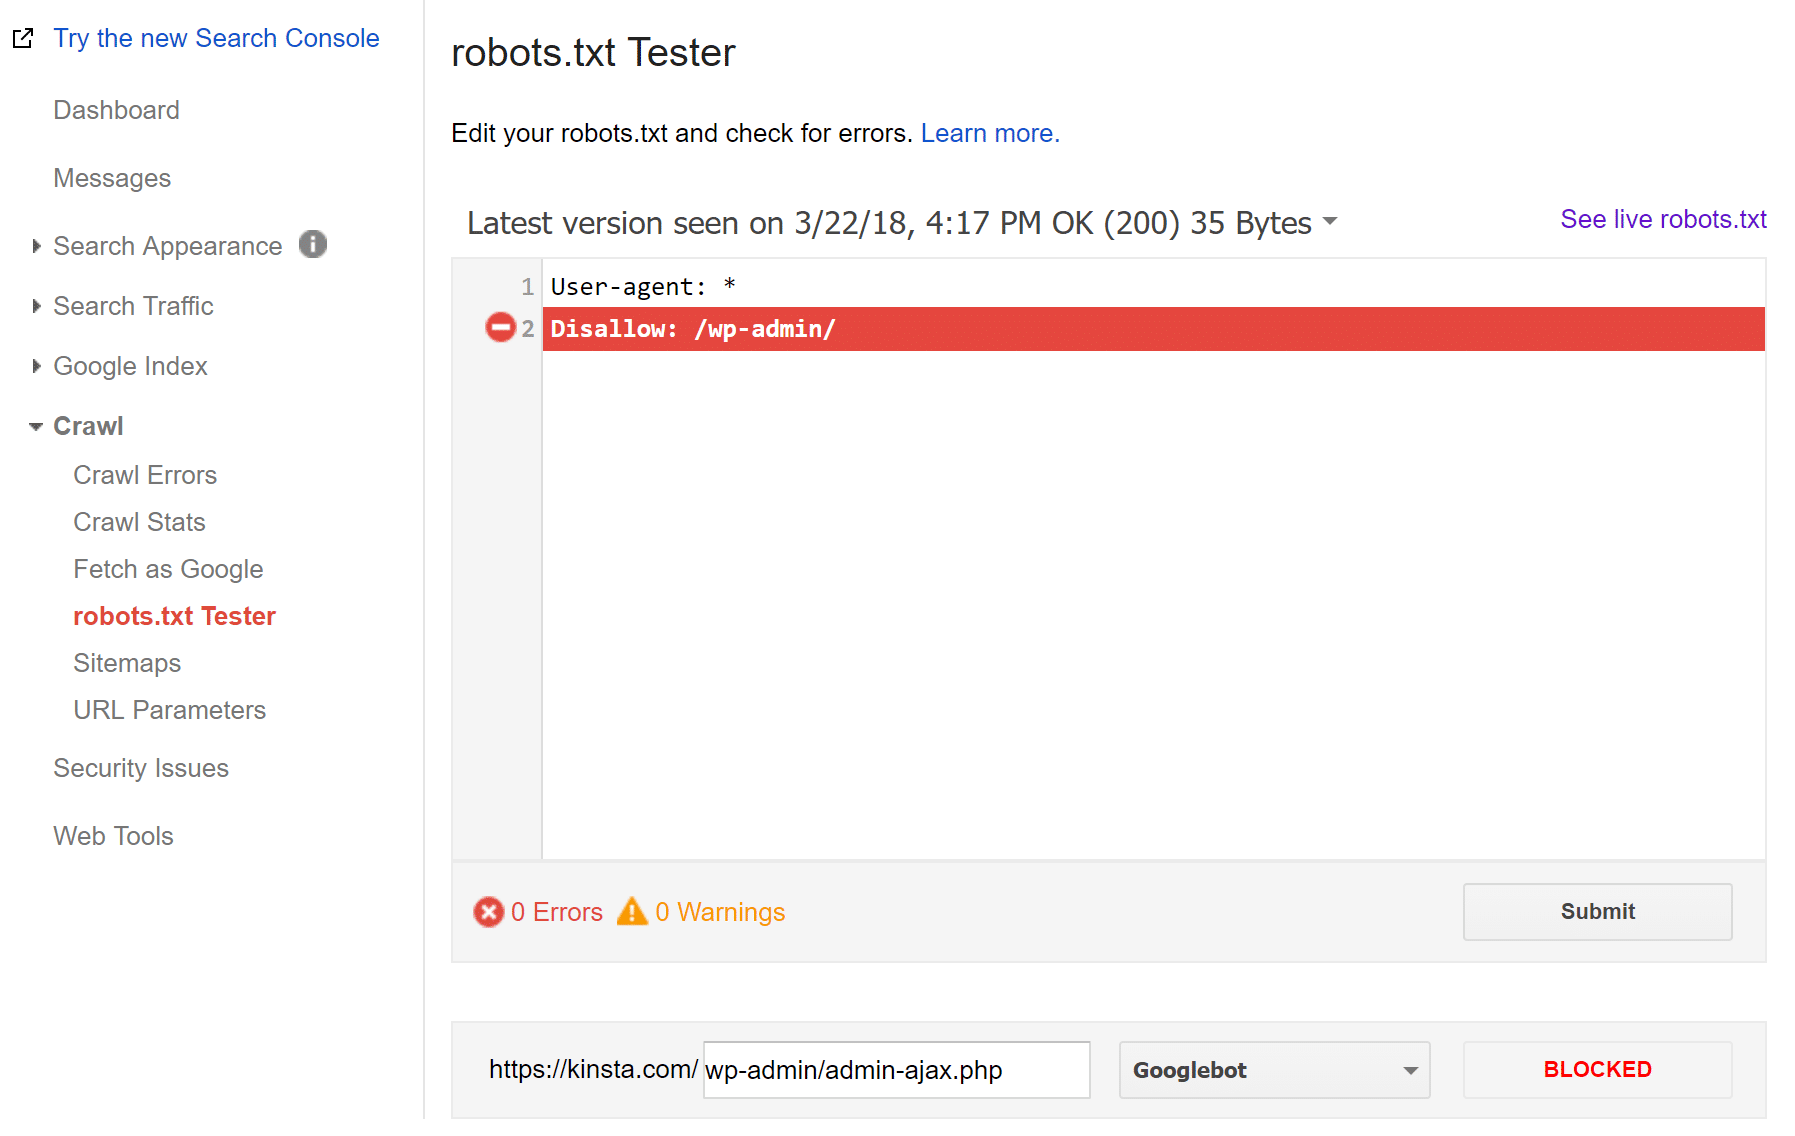1795x1136 pixels.
Task: Expand the Search Traffic section
Action: point(36,306)
